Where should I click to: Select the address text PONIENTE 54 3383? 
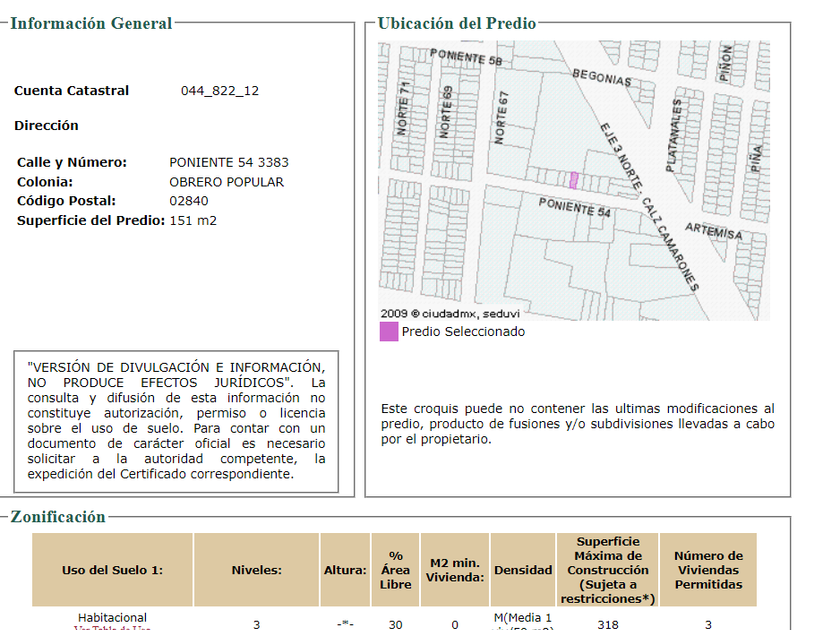tap(229, 162)
